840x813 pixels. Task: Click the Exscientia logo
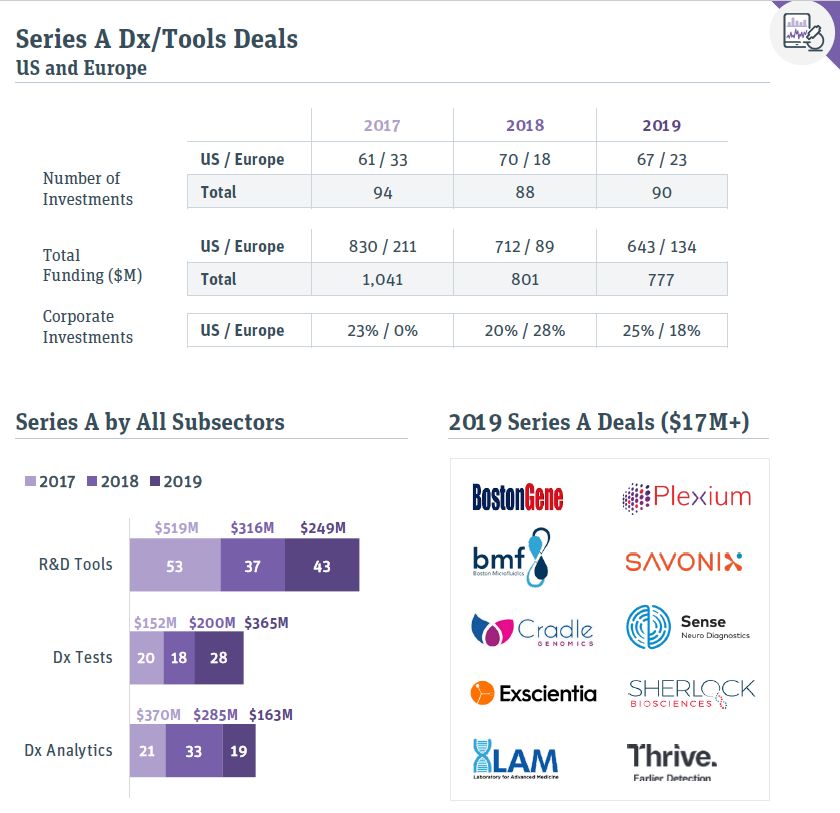click(534, 693)
